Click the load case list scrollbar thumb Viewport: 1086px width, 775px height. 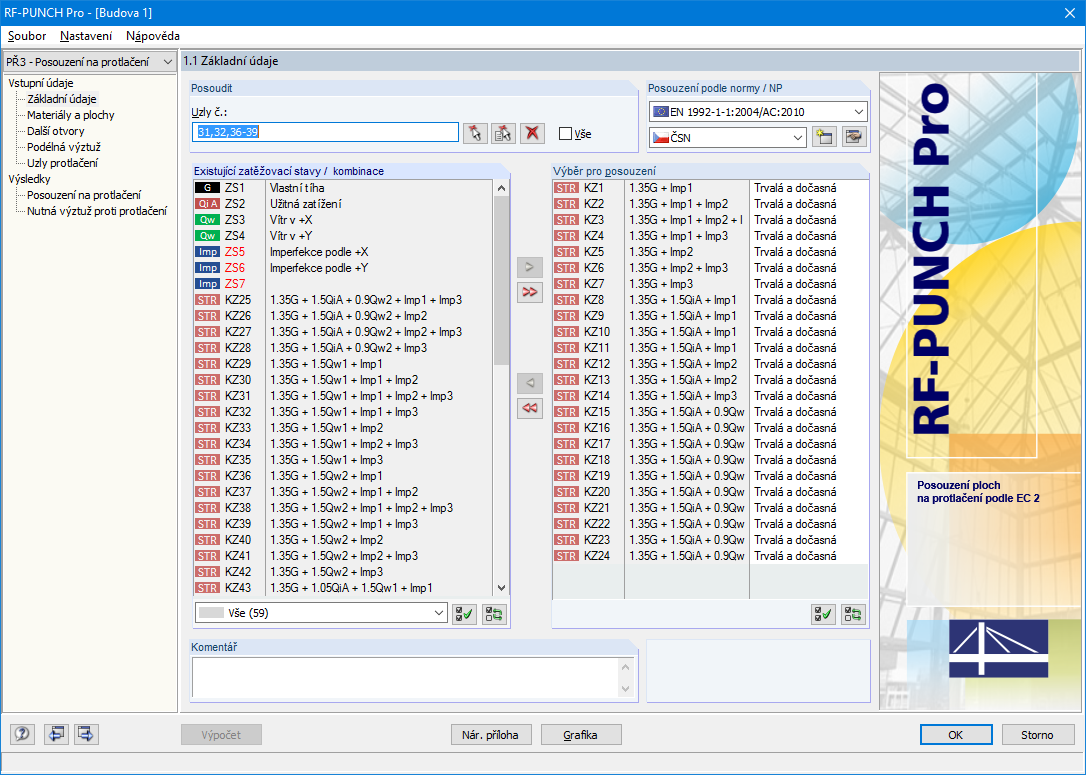pyautogui.click(x=501, y=280)
